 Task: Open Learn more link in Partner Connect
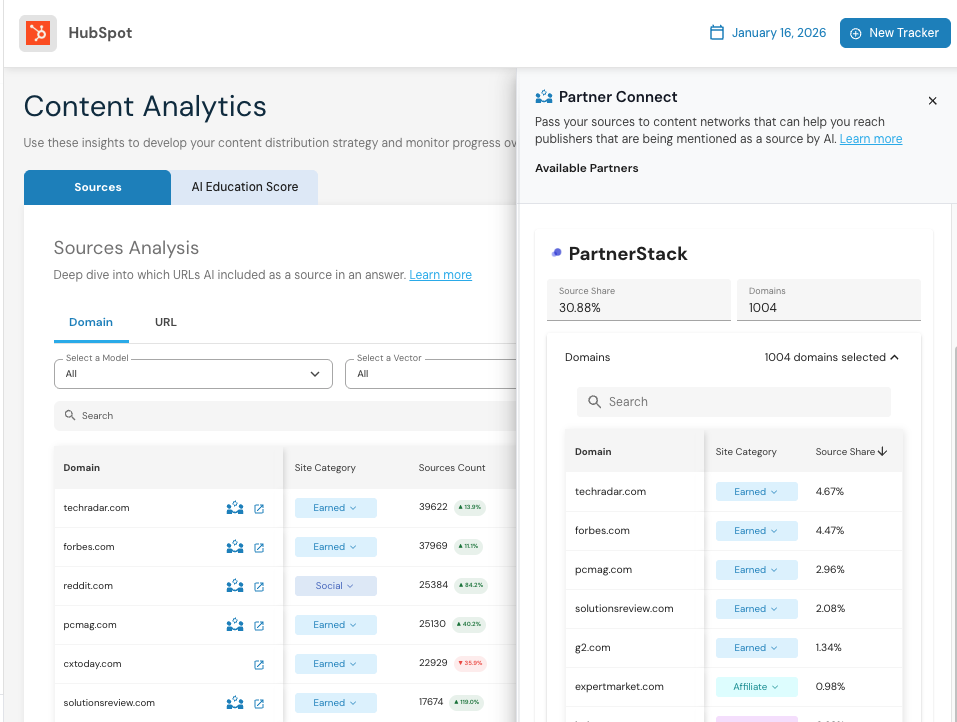(870, 139)
